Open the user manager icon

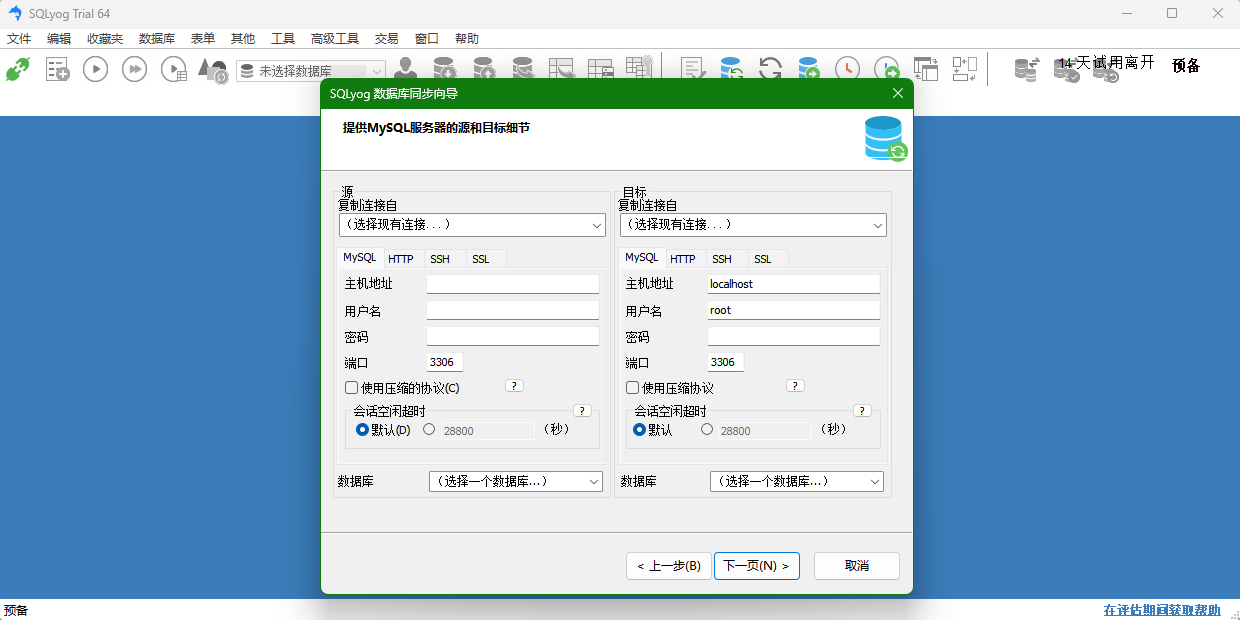coord(405,69)
